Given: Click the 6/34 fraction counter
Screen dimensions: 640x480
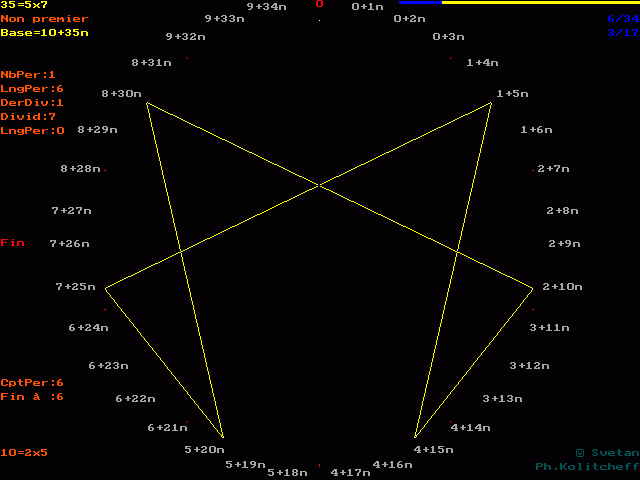Looking at the screenshot, I should pyautogui.click(x=622, y=19).
